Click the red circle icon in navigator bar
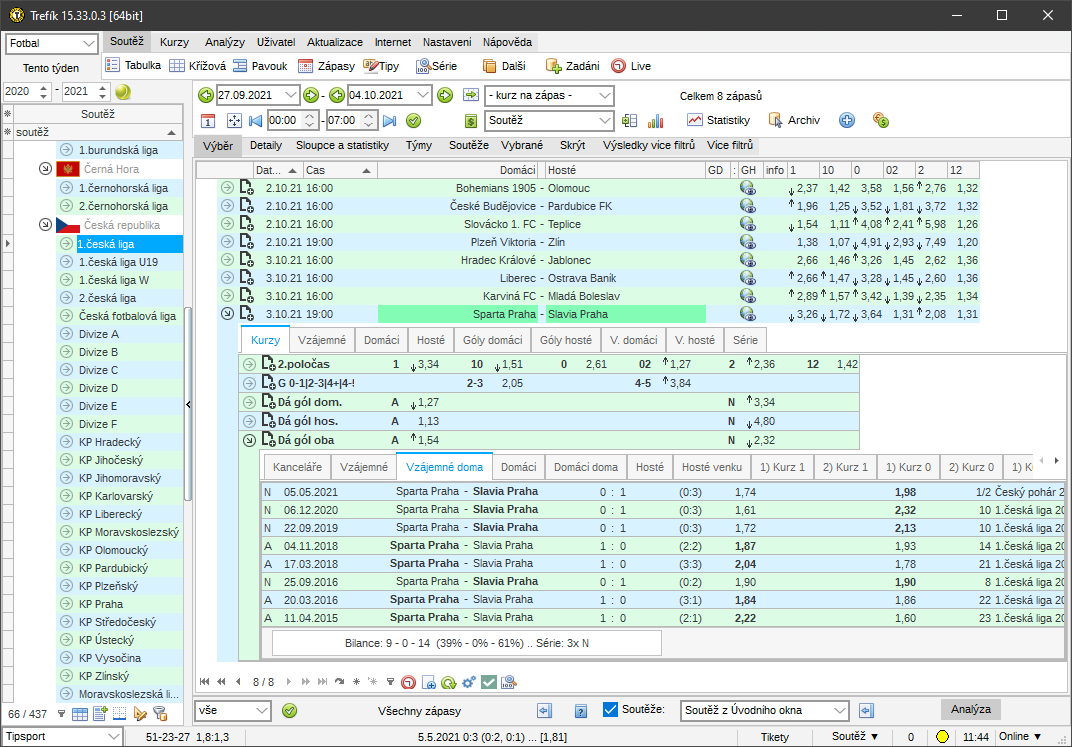 click(x=408, y=682)
